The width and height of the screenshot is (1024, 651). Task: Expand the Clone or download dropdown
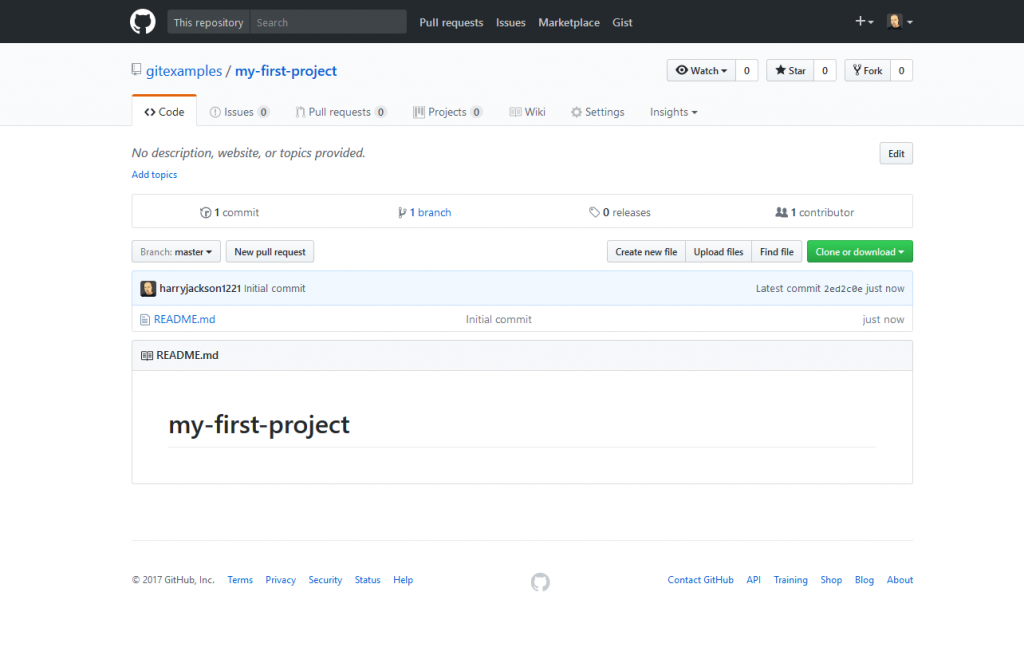click(859, 251)
